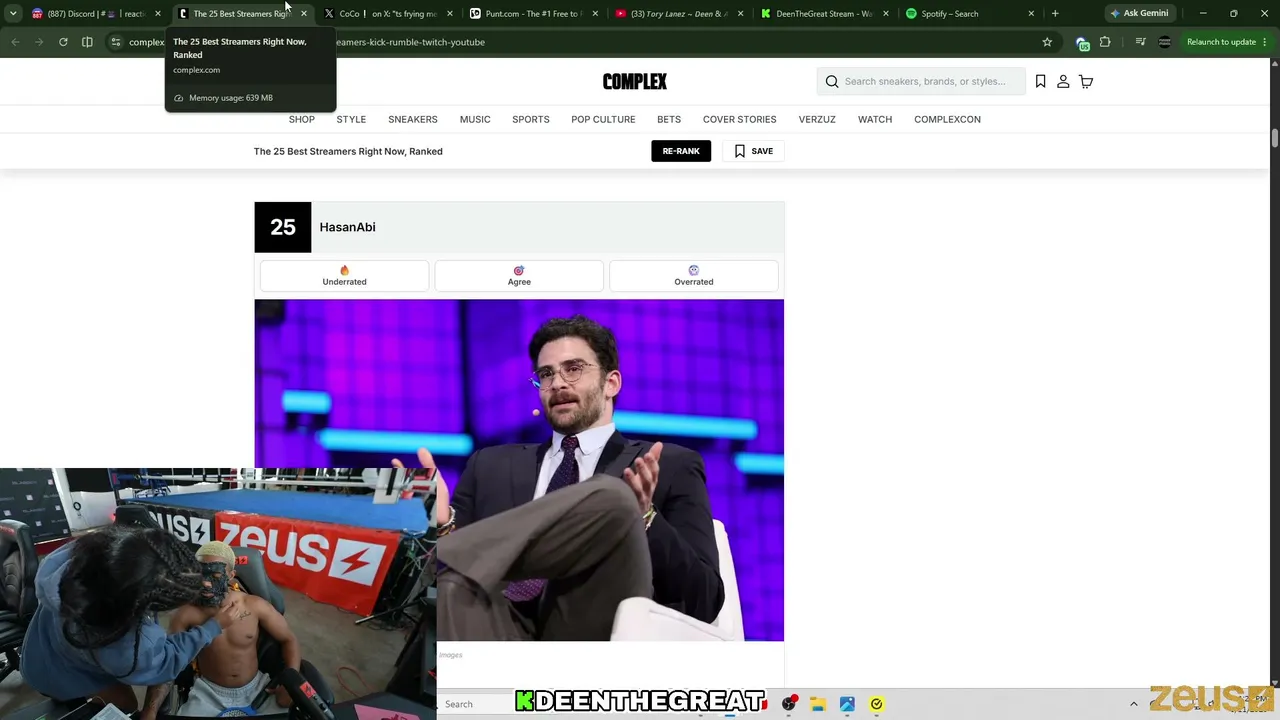1280x720 pixels.
Task: Open the Chrome three-dot menu
Action: click(x=1264, y=42)
